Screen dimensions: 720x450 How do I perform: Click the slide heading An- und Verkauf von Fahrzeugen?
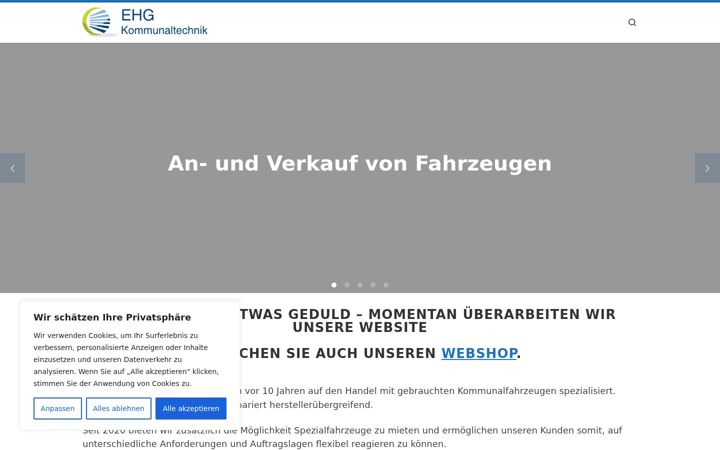360,163
